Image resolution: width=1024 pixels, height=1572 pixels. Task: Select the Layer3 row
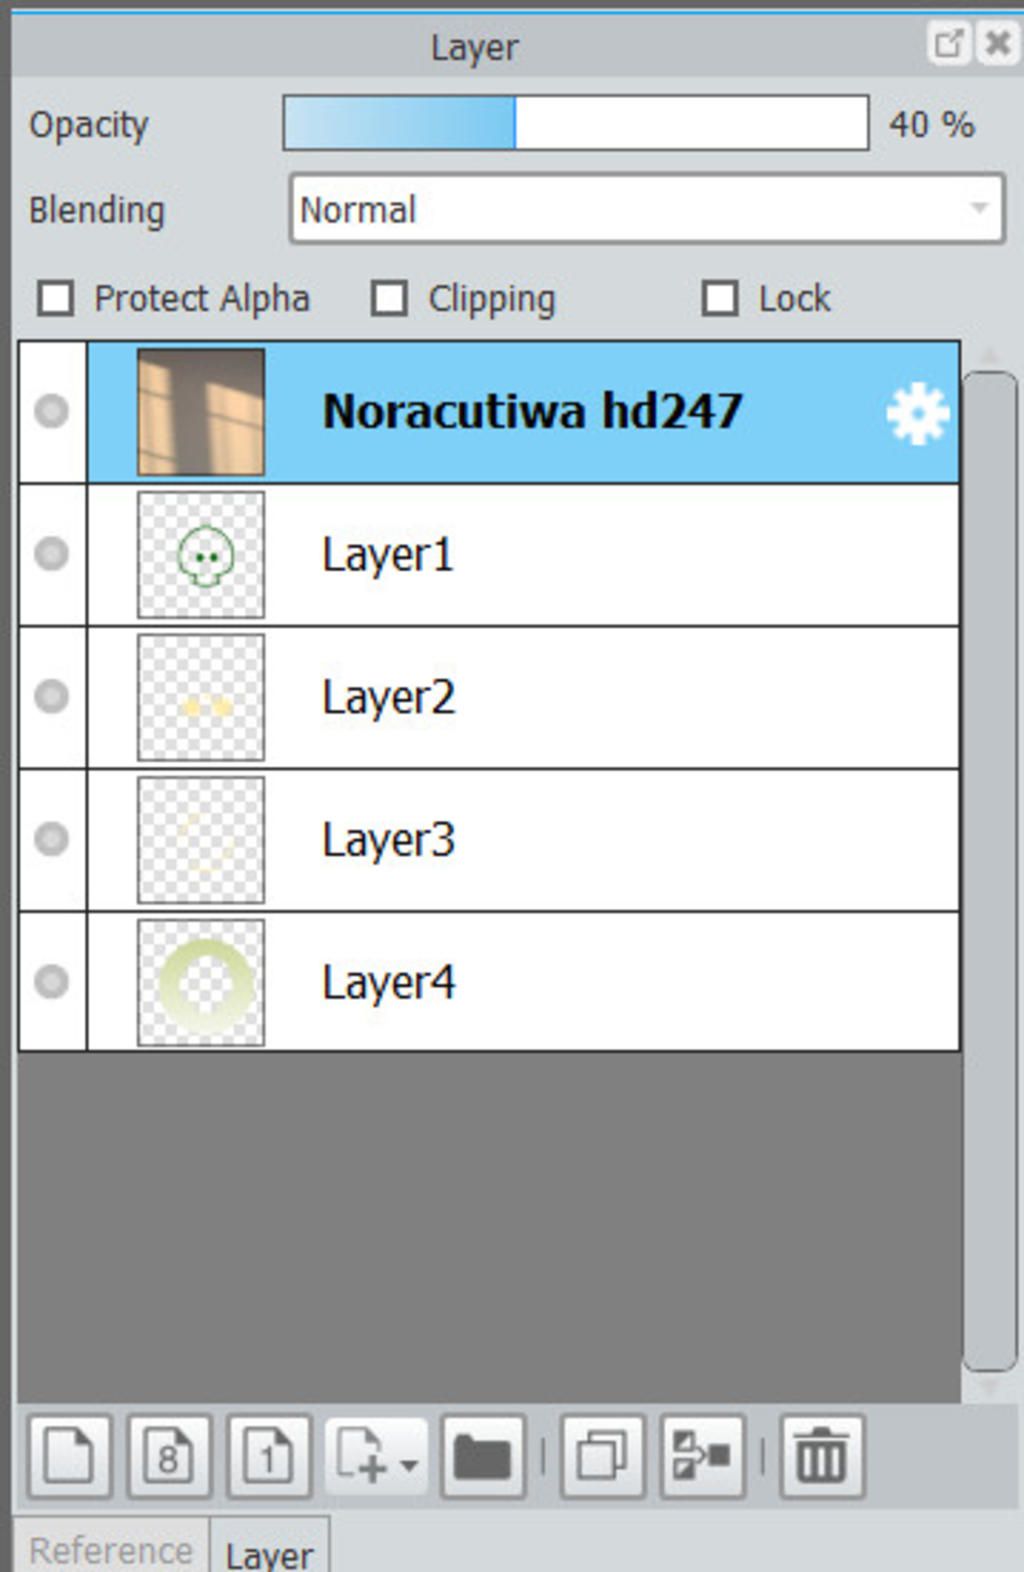[489, 840]
